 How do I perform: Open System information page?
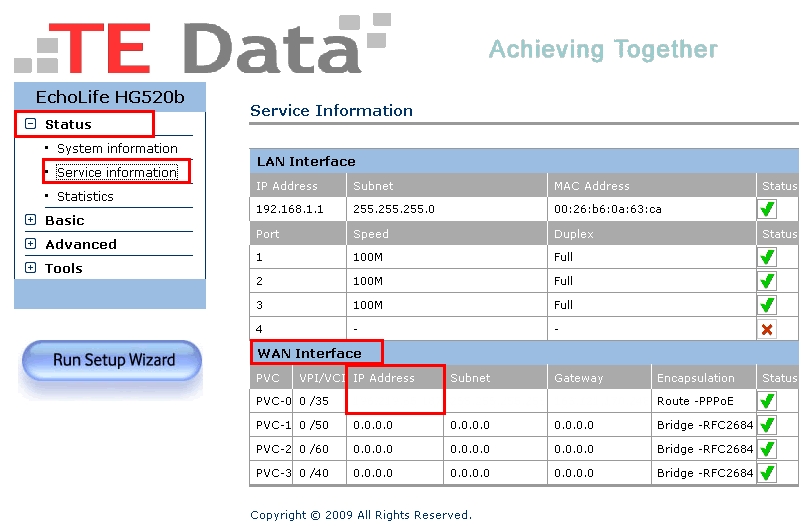point(117,148)
